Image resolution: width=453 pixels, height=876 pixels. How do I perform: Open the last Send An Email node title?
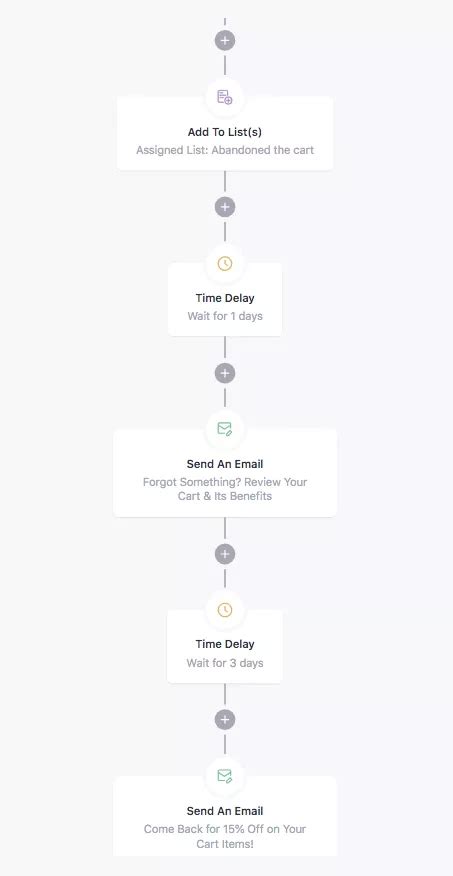click(225, 811)
